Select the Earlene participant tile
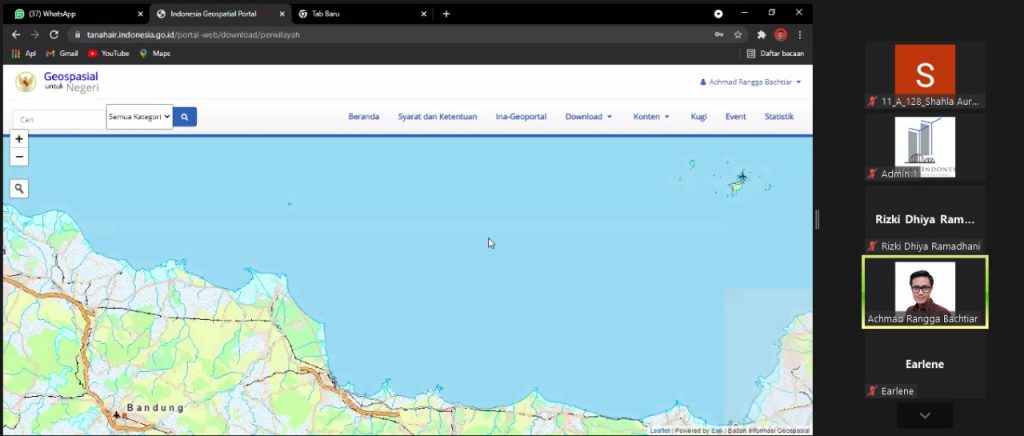The width and height of the screenshot is (1024, 436). point(925,364)
